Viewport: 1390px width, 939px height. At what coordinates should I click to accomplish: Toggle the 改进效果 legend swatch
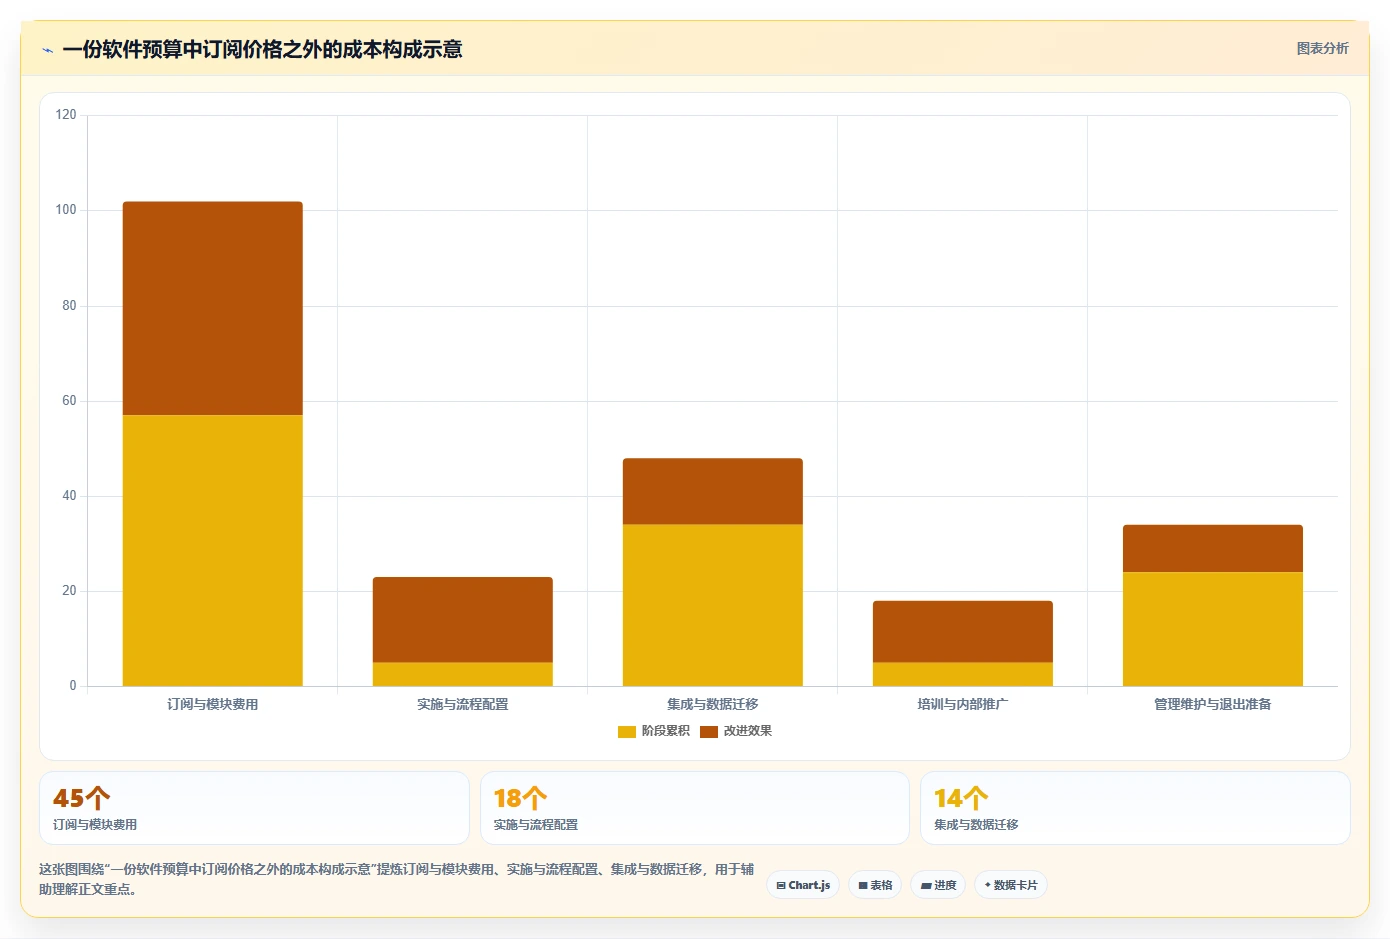(x=709, y=732)
